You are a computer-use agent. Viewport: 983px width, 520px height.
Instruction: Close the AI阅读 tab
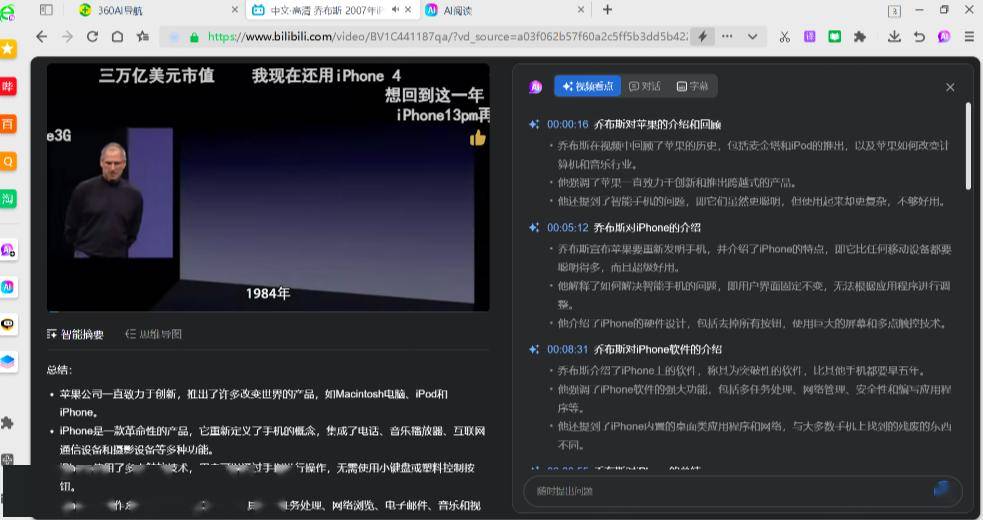581,9
